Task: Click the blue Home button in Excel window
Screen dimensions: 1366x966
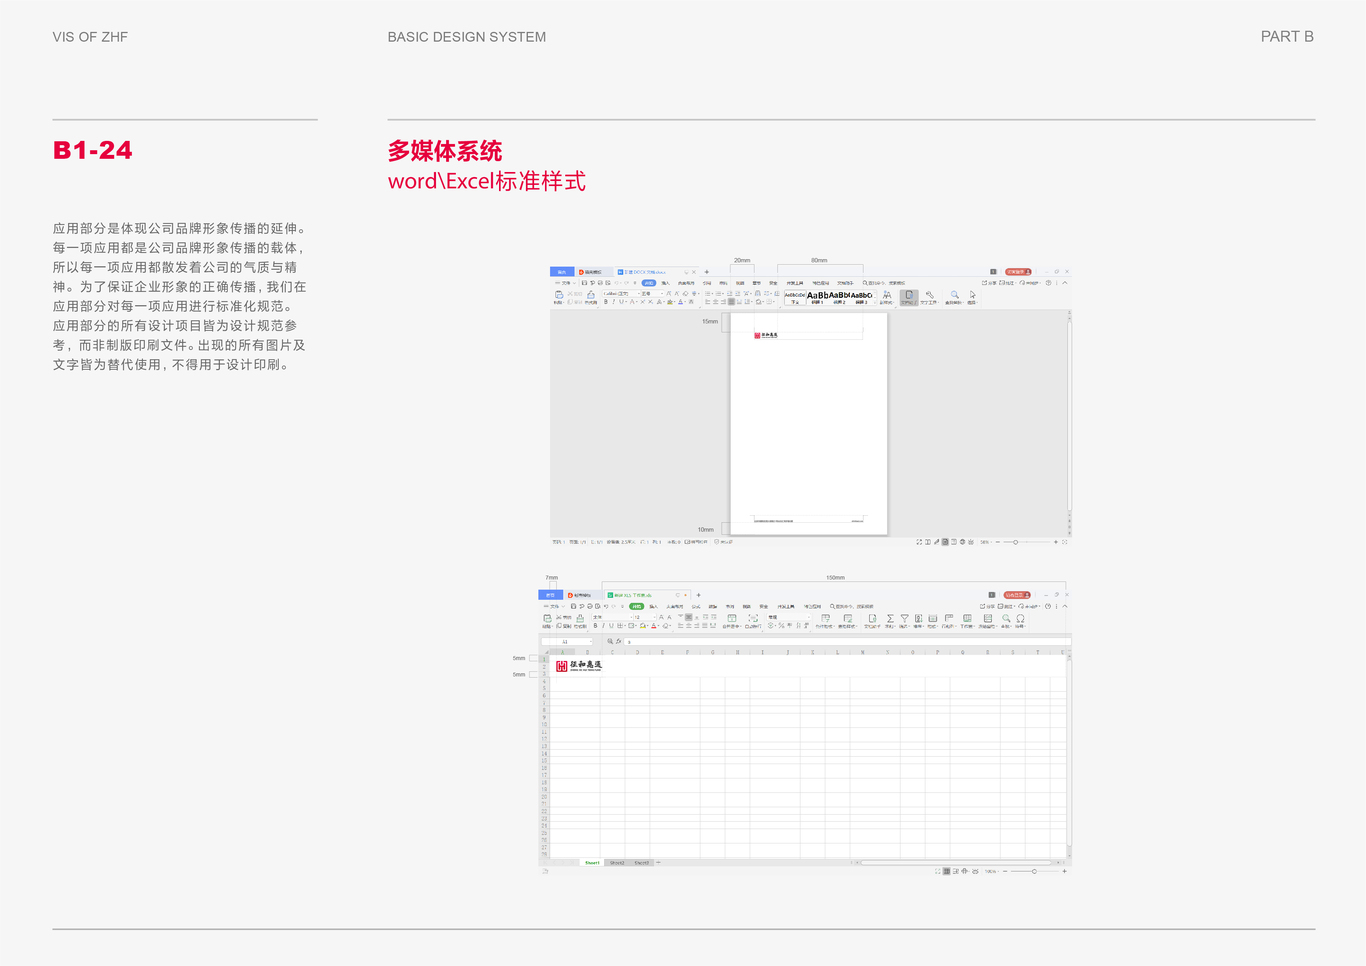Action: [x=551, y=595]
